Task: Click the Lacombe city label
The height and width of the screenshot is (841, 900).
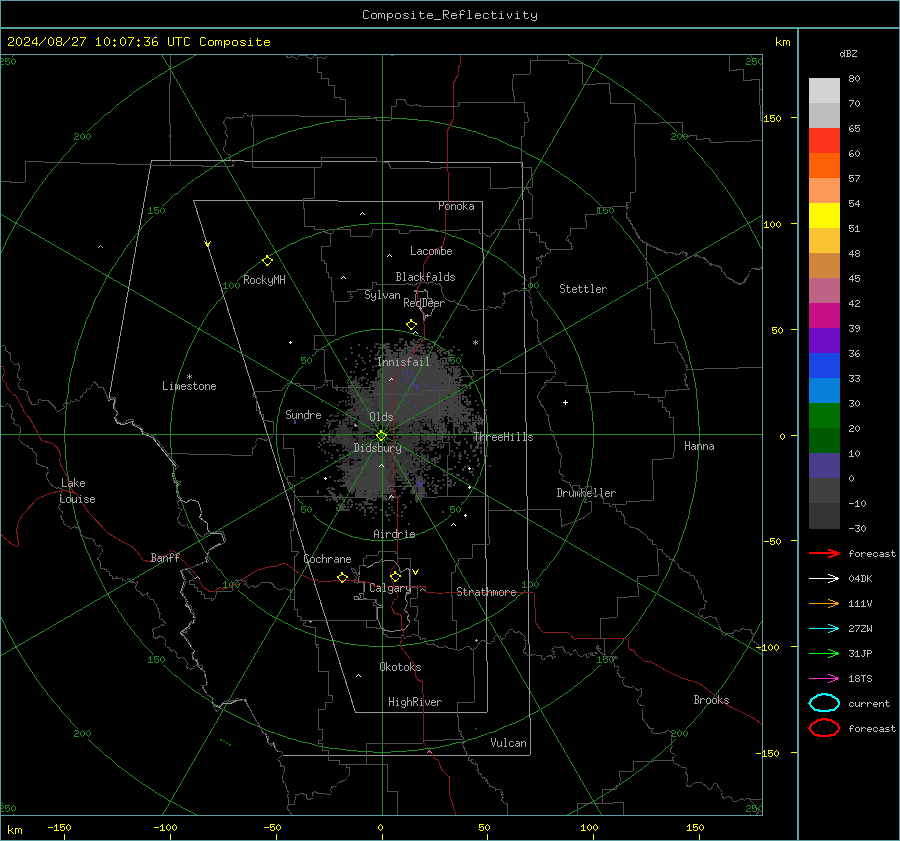Action: pyautogui.click(x=431, y=251)
